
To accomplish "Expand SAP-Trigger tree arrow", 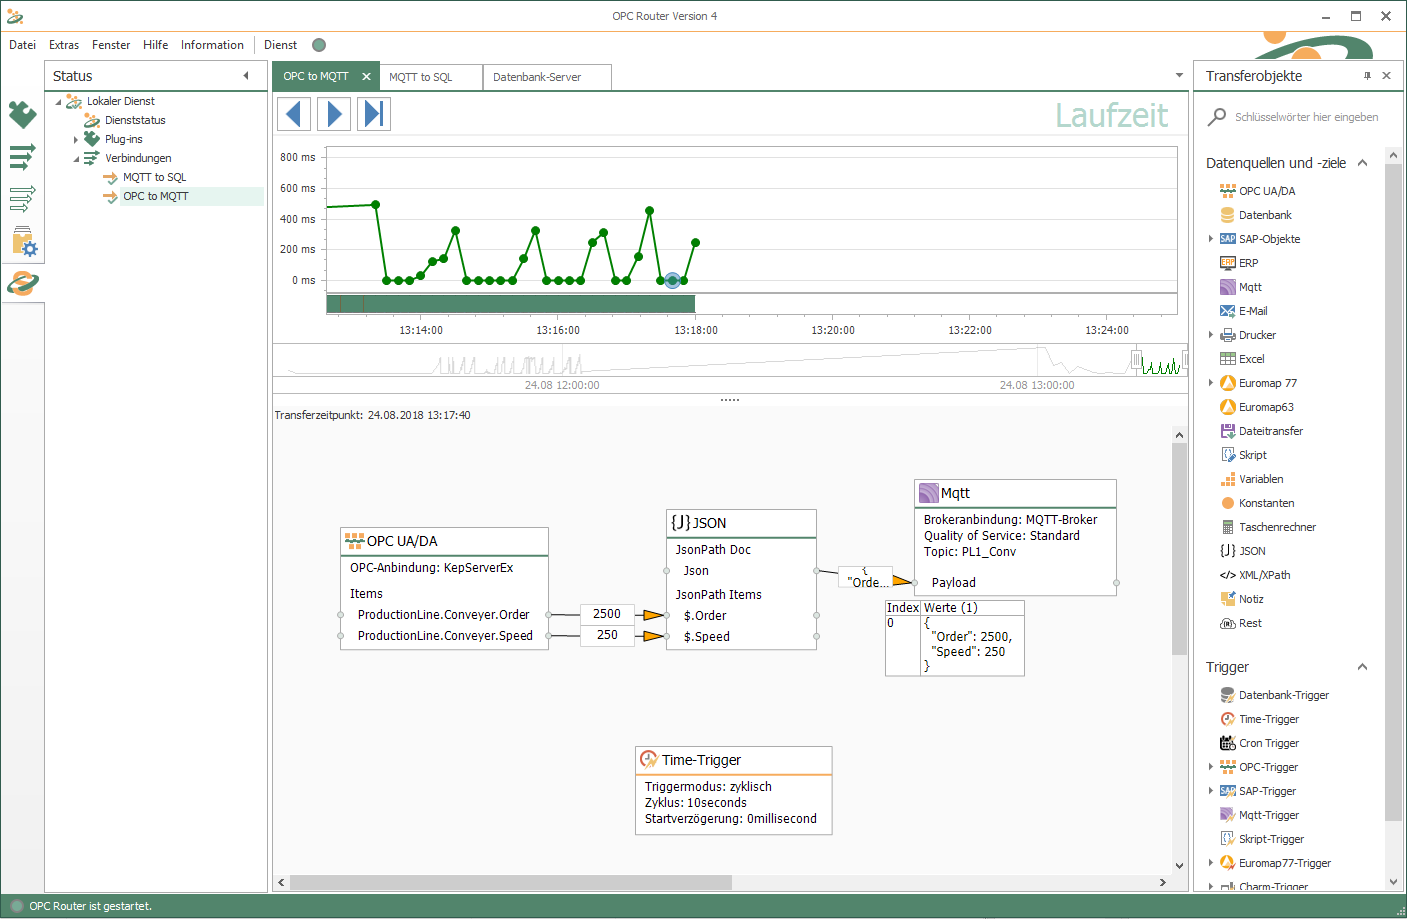I will [x=1211, y=791].
